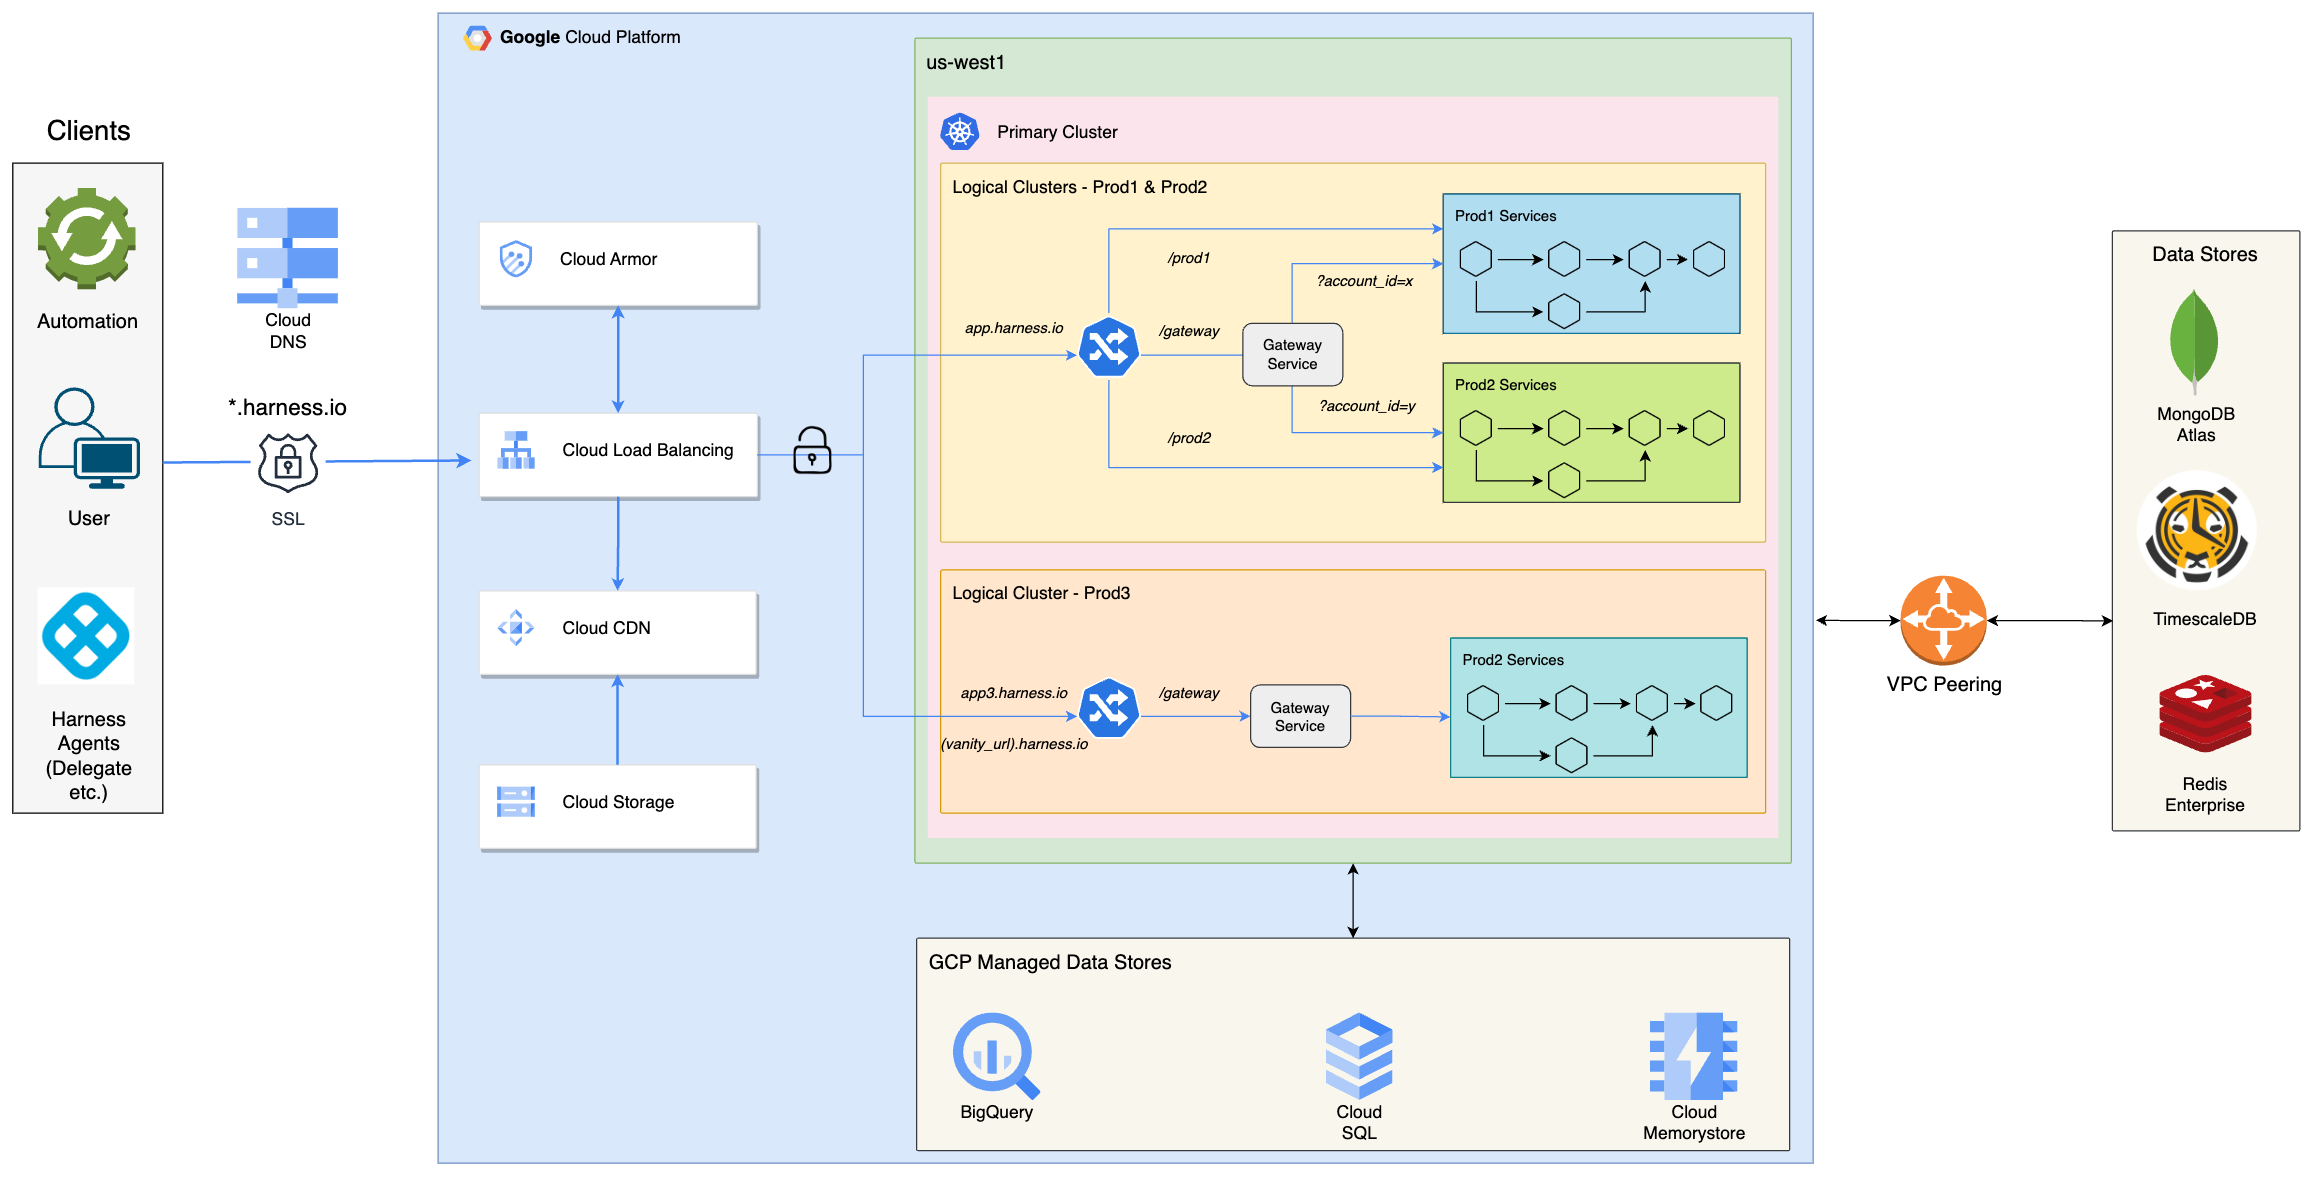Click the orange VPC Peering icon
The height and width of the screenshot is (1177, 2314).
coord(1942,620)
